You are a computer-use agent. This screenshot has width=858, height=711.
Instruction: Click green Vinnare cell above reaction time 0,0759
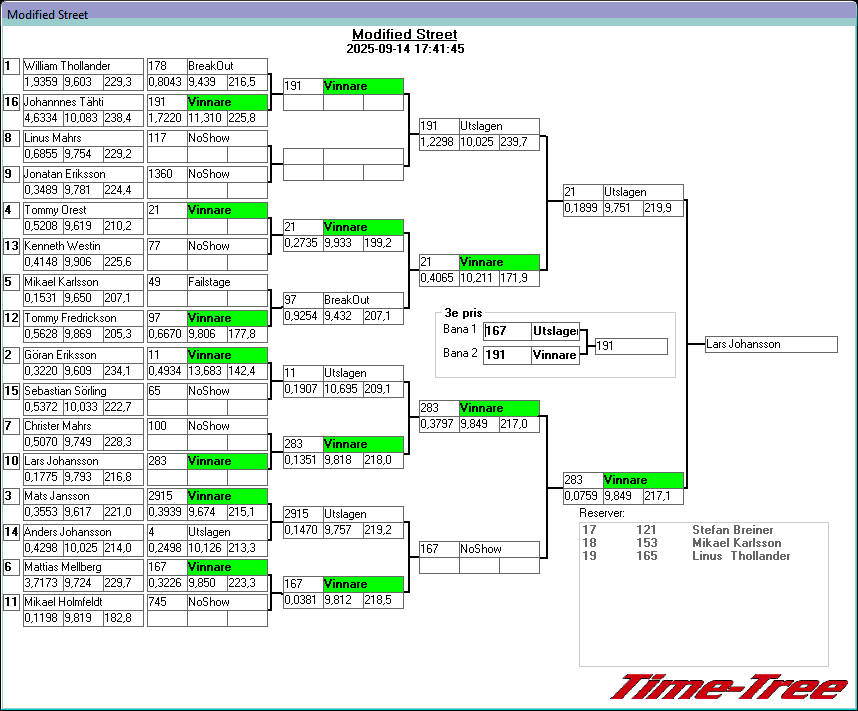[642, 480]
